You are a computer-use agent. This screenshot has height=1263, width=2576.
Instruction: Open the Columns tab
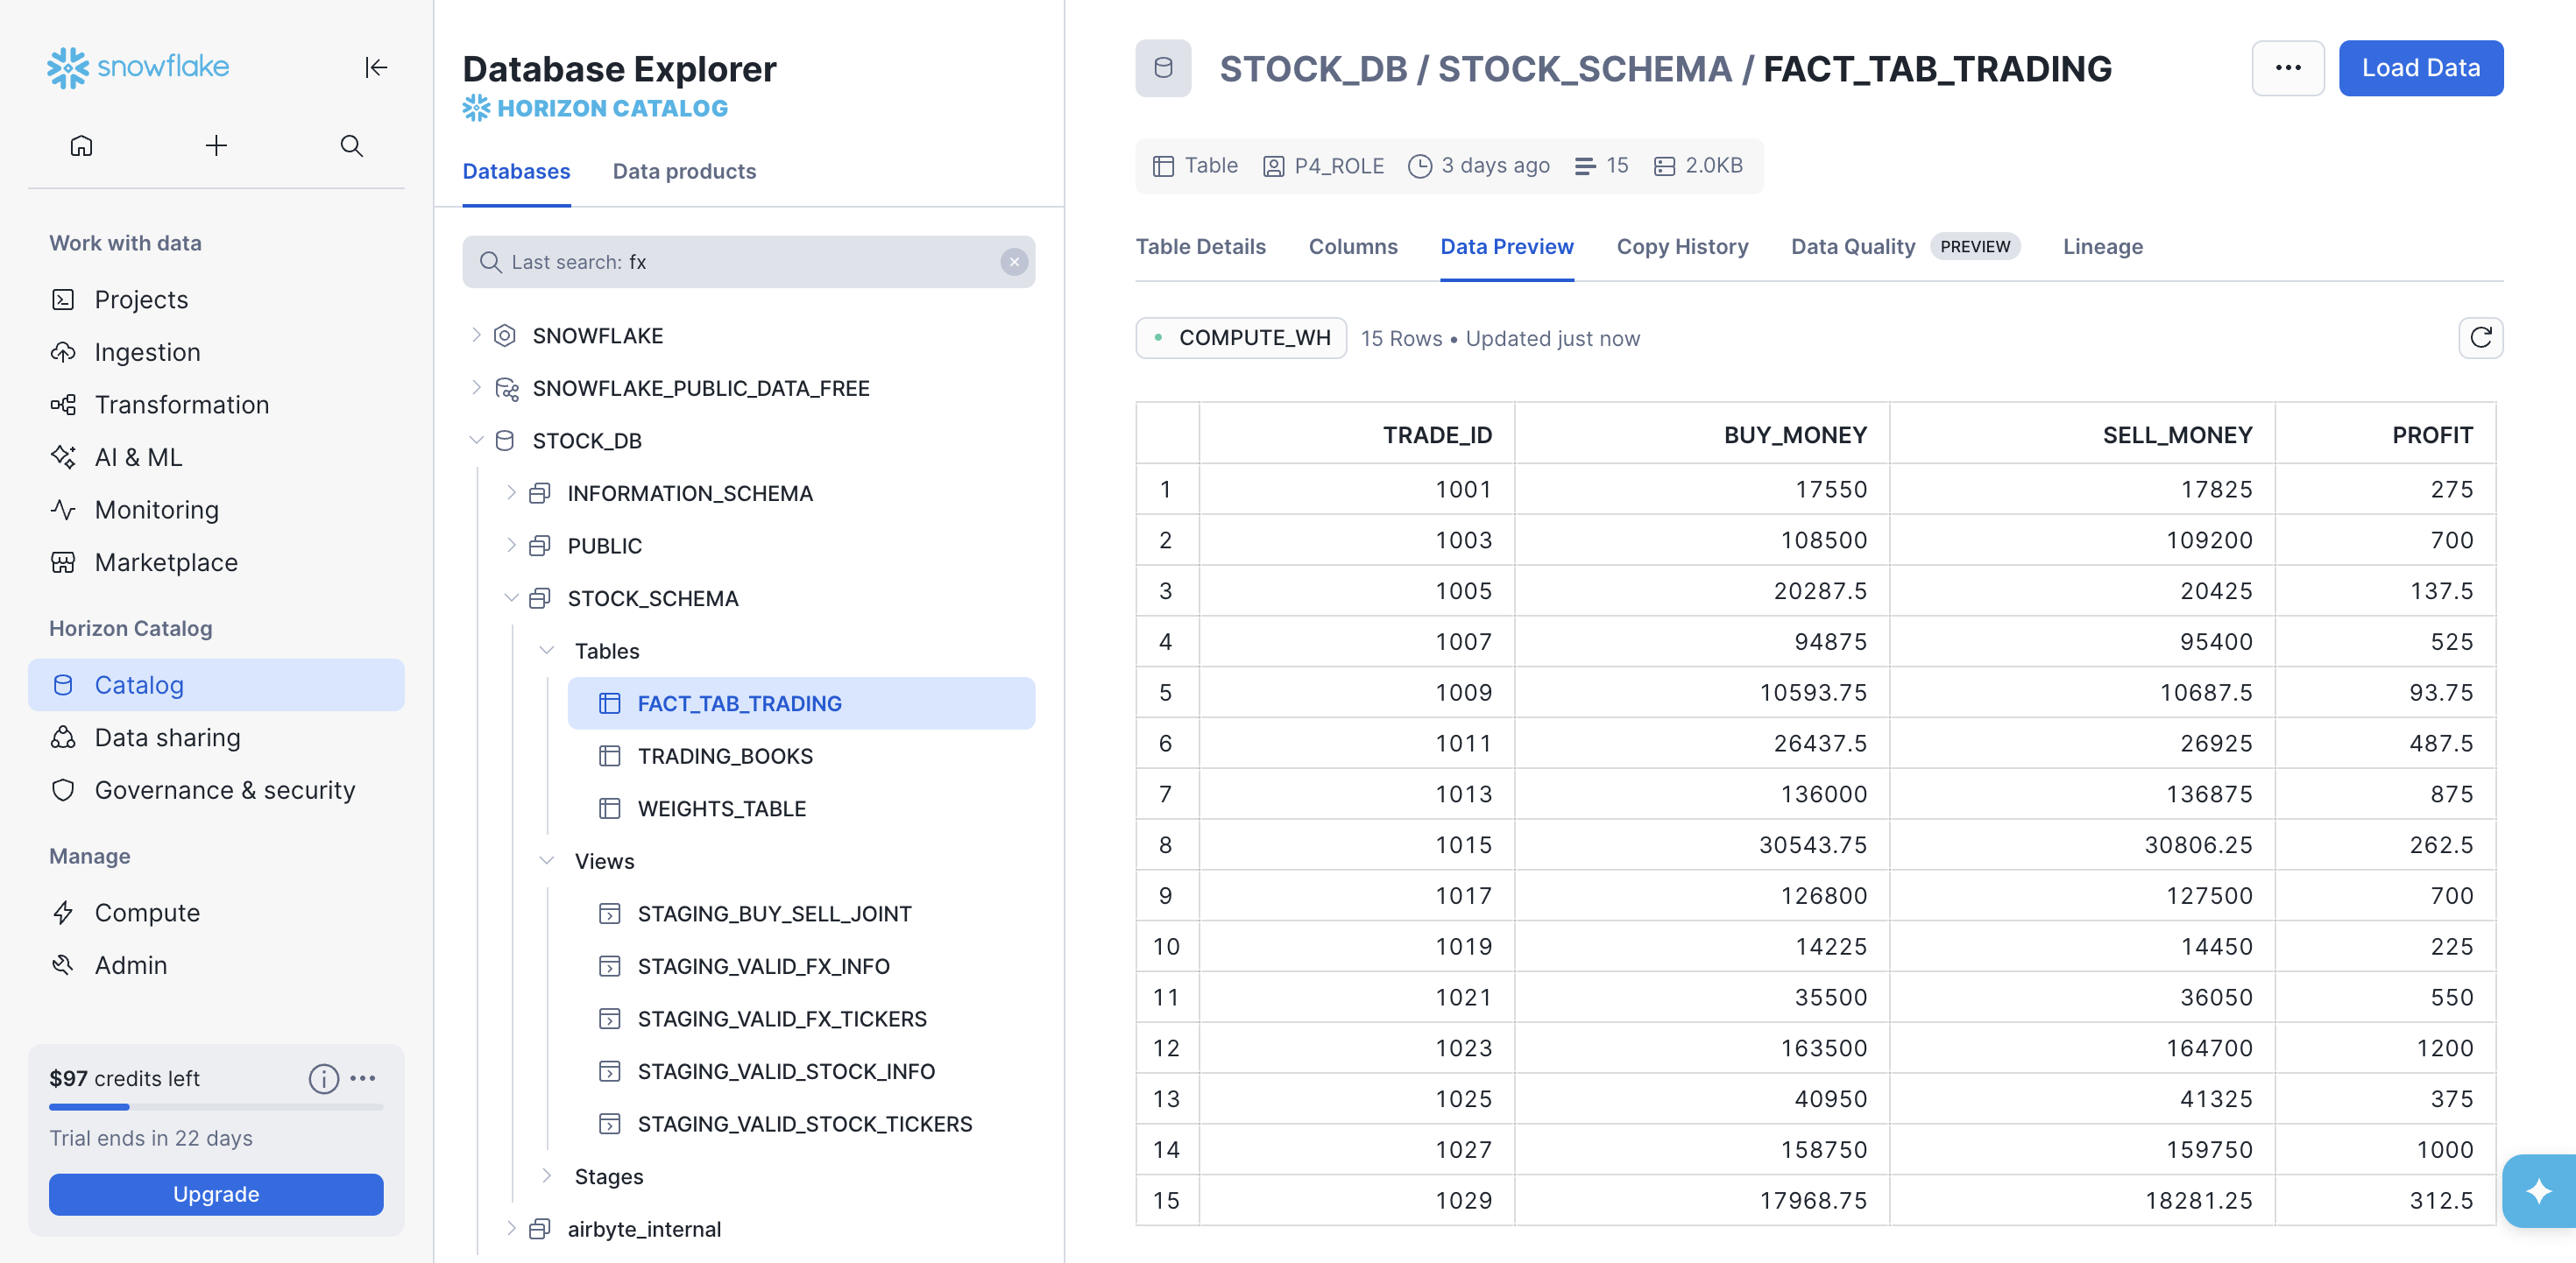coord(1352,247)
